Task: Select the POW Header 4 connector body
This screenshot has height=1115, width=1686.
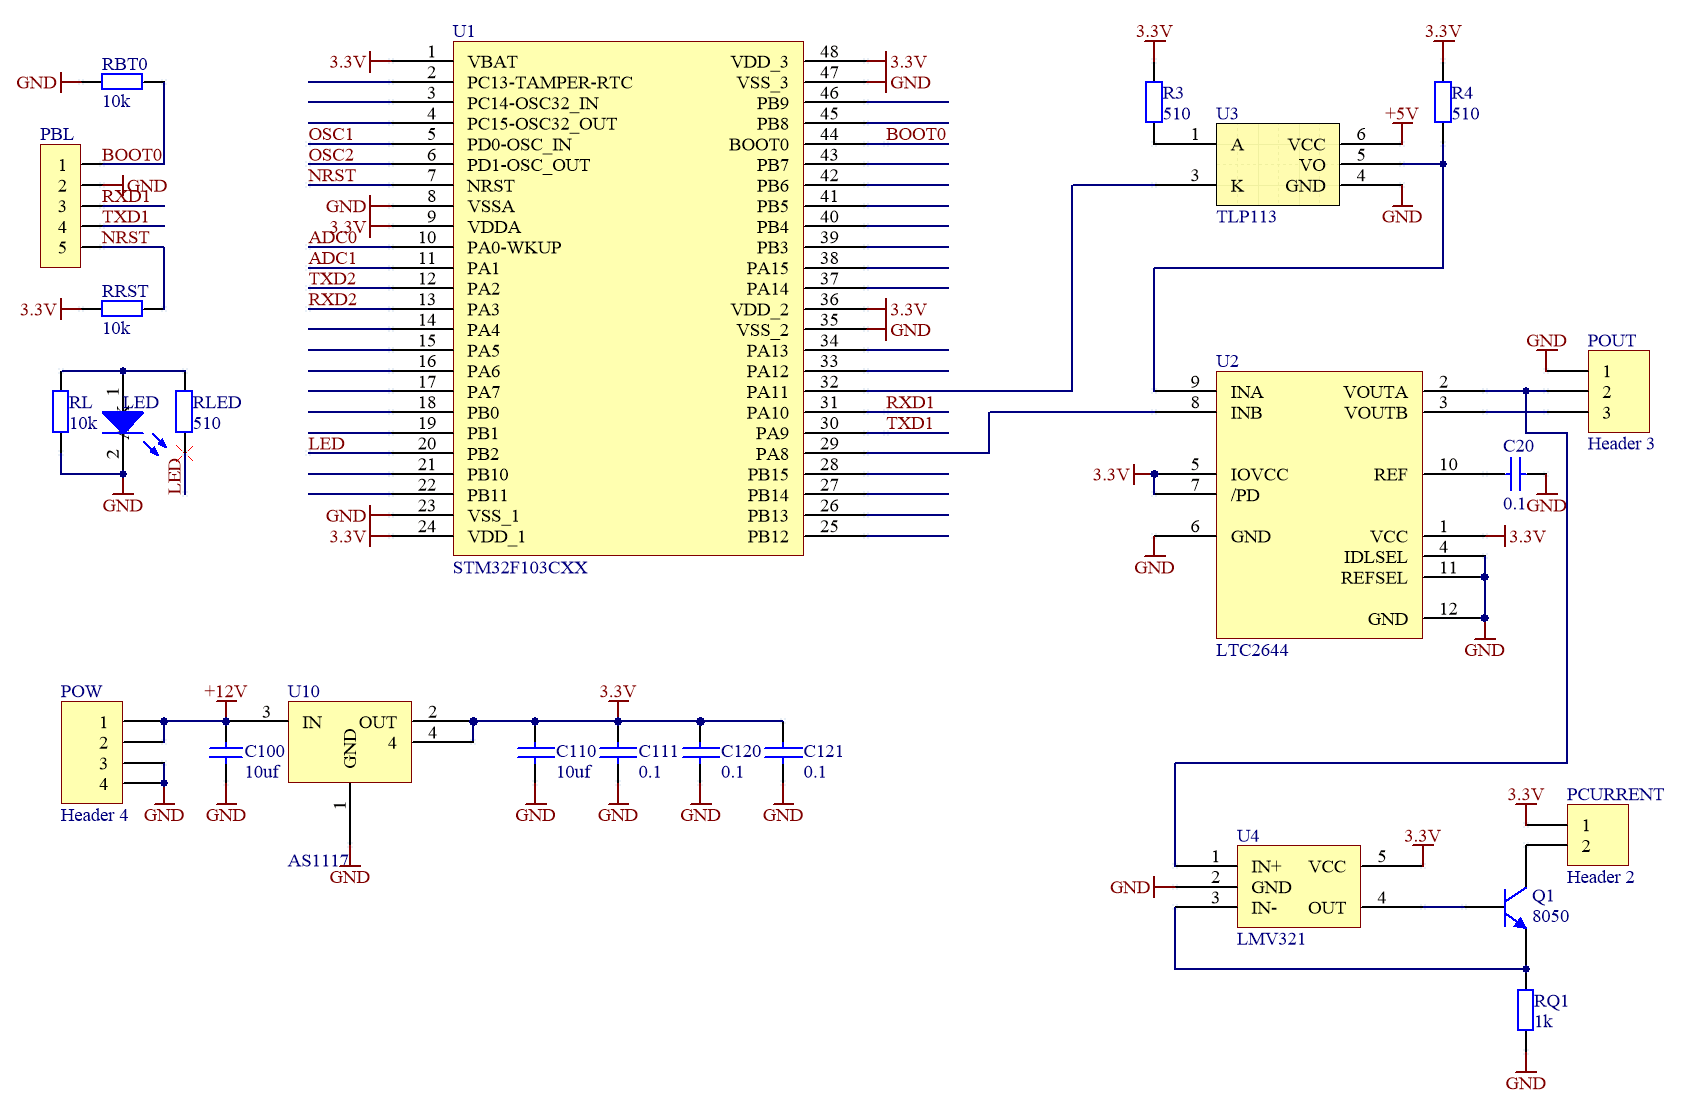Action: (x=92, y=752)
